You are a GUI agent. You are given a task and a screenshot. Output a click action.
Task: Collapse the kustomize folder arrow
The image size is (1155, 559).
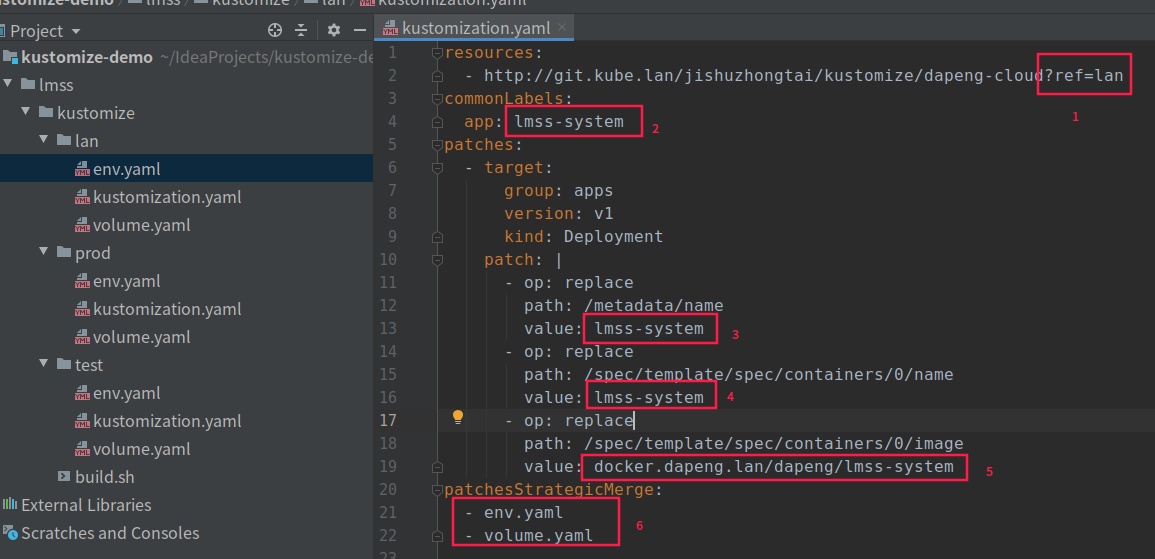tap(26, 112)
